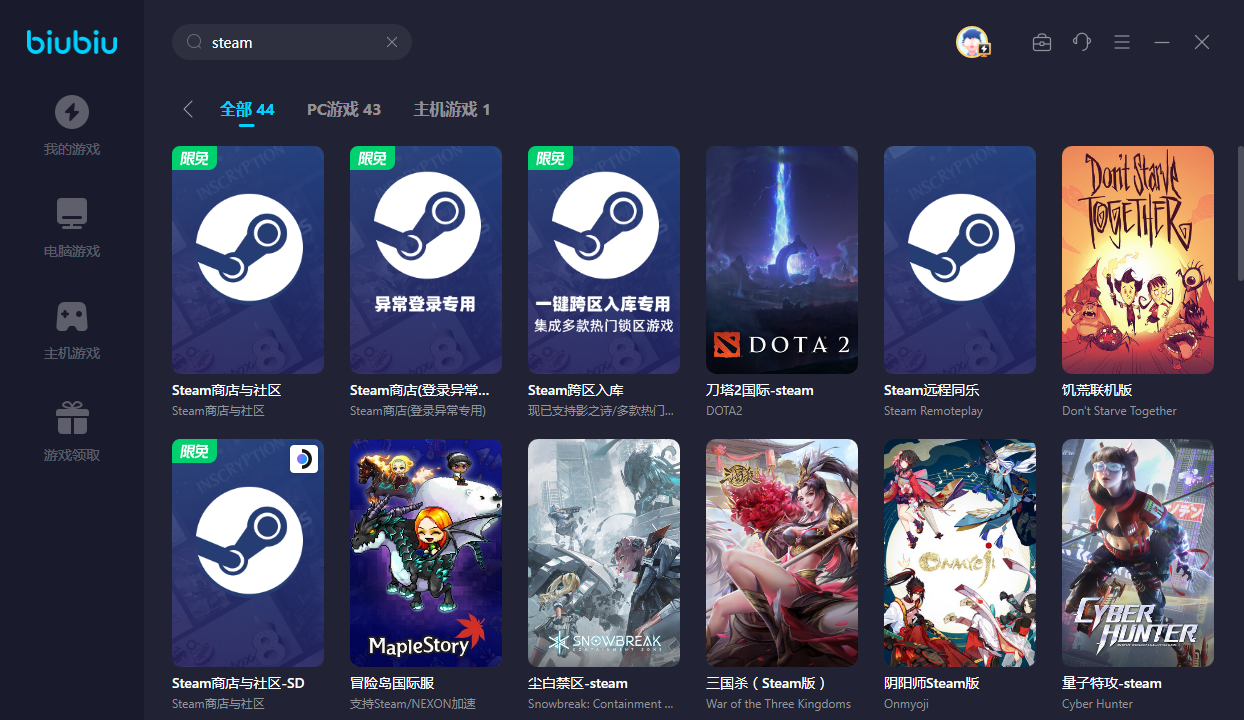Go back using the left chevron
Screen dimensions: 1244x720
pos(188,109)
